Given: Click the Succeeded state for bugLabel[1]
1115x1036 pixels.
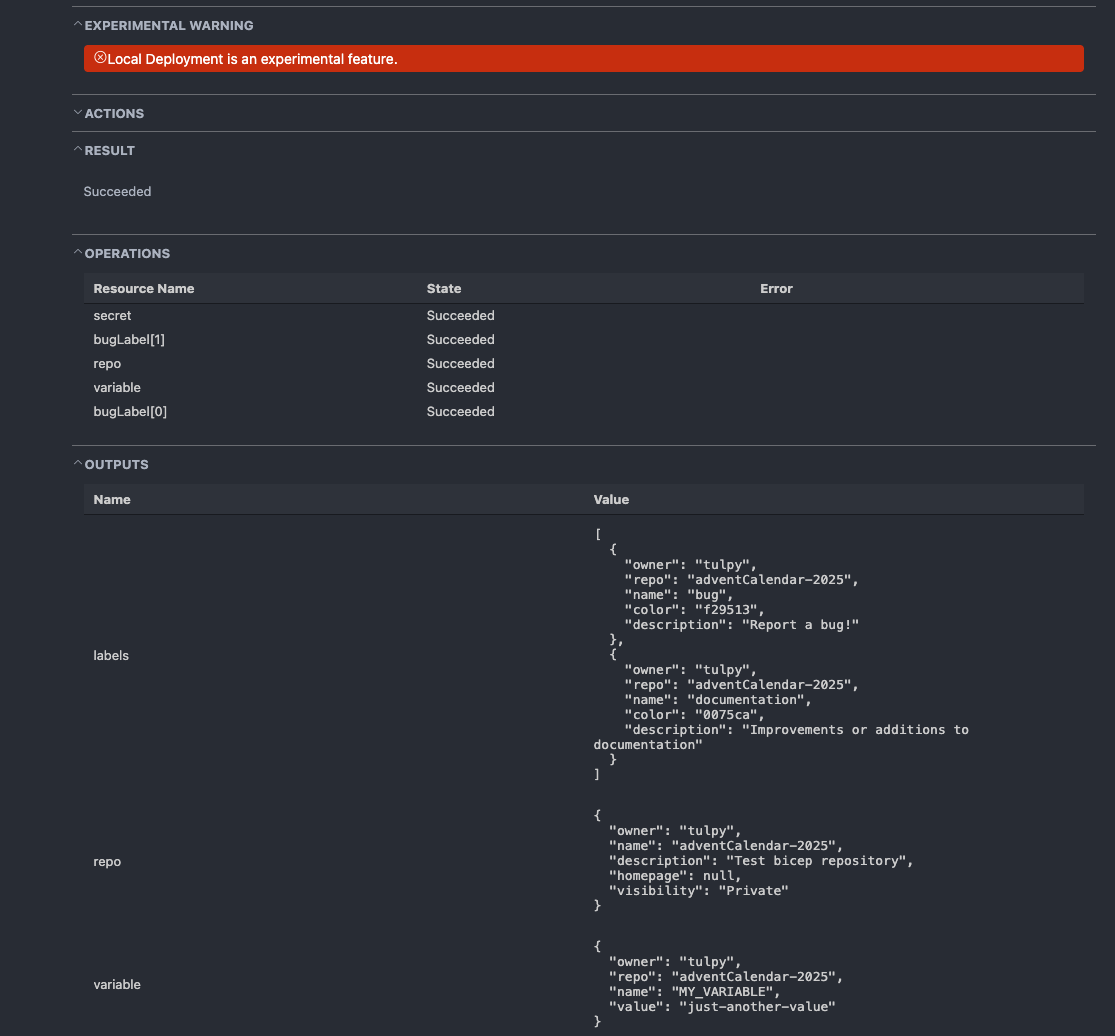Looking at the screenshot, I should tap(460, 340).
